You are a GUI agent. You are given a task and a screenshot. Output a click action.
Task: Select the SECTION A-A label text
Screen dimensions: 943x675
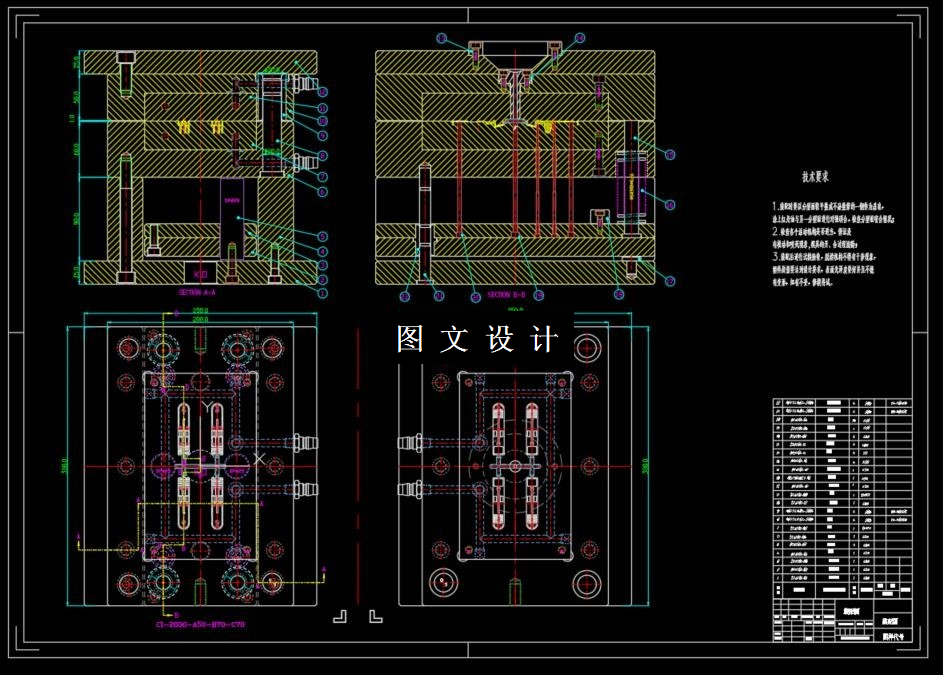tap(197, 292)
